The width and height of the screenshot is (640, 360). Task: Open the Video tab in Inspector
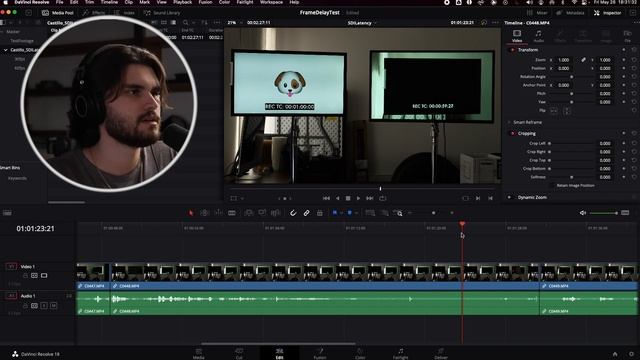click(x=517, y=36)
